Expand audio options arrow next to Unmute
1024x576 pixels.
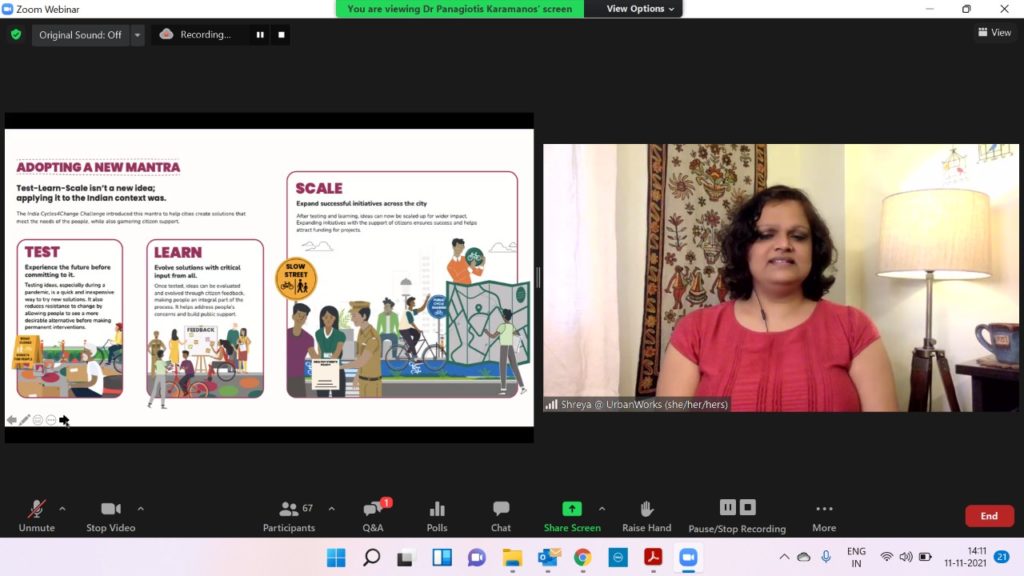(62, 508)
